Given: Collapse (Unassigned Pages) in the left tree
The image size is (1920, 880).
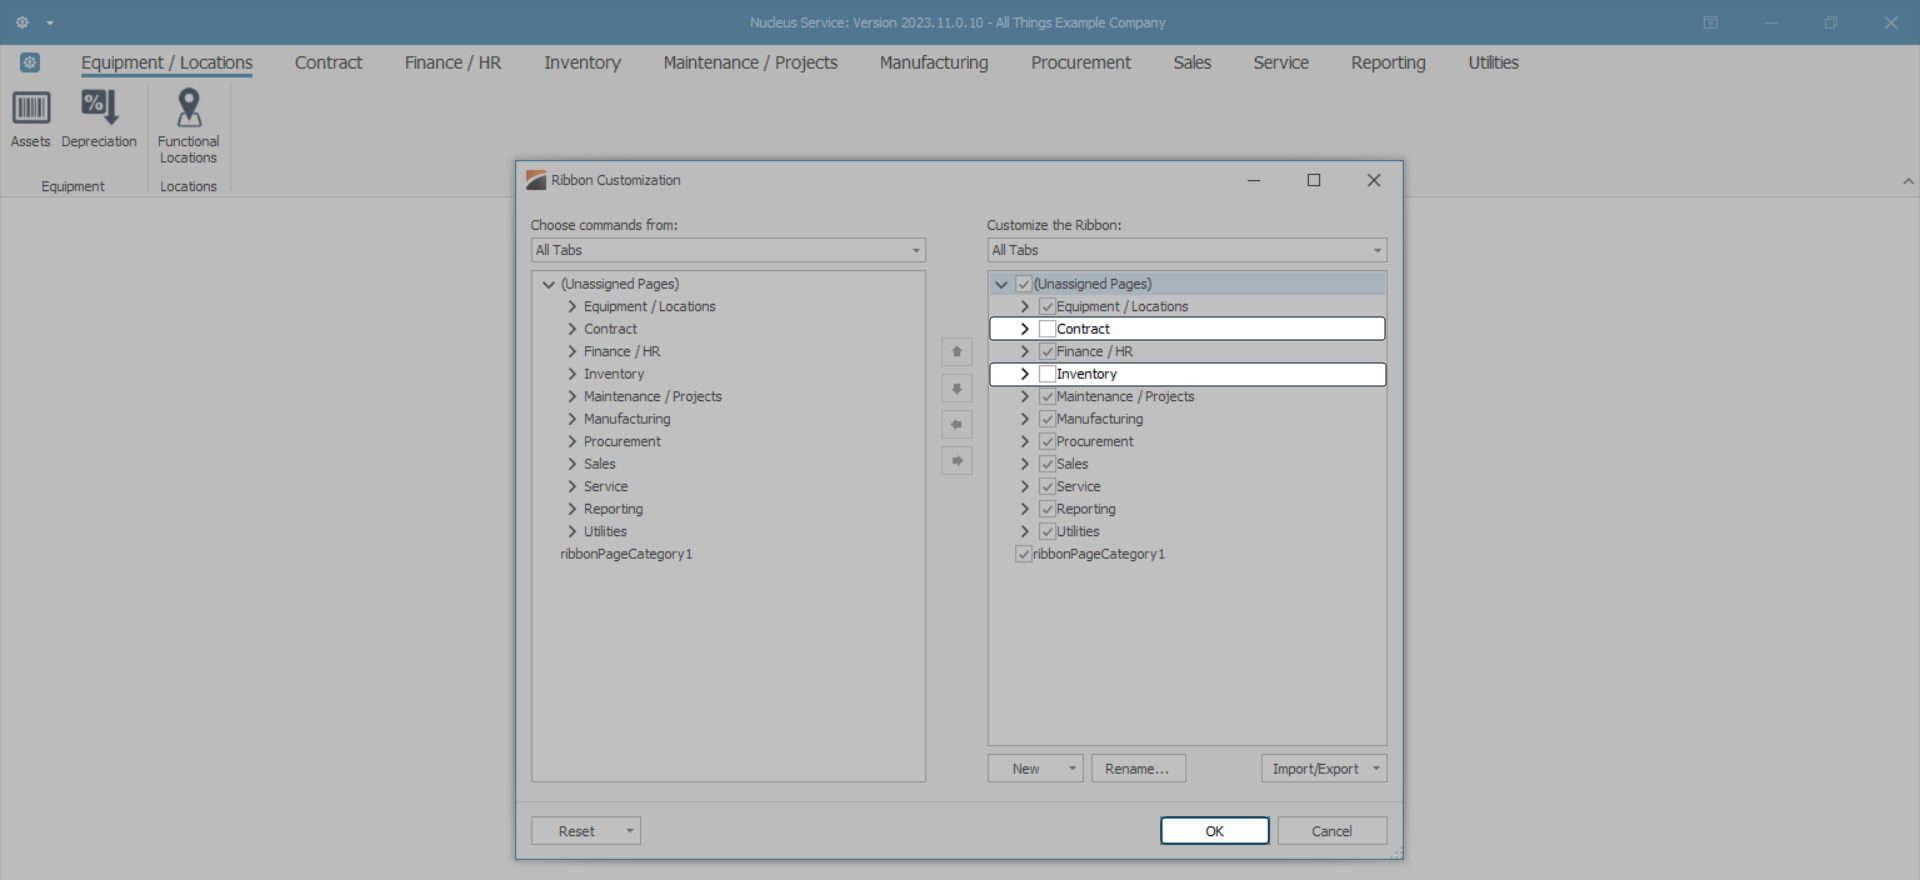Looking at the screenshot, I should pyautogui.click(x=548, y=284).
